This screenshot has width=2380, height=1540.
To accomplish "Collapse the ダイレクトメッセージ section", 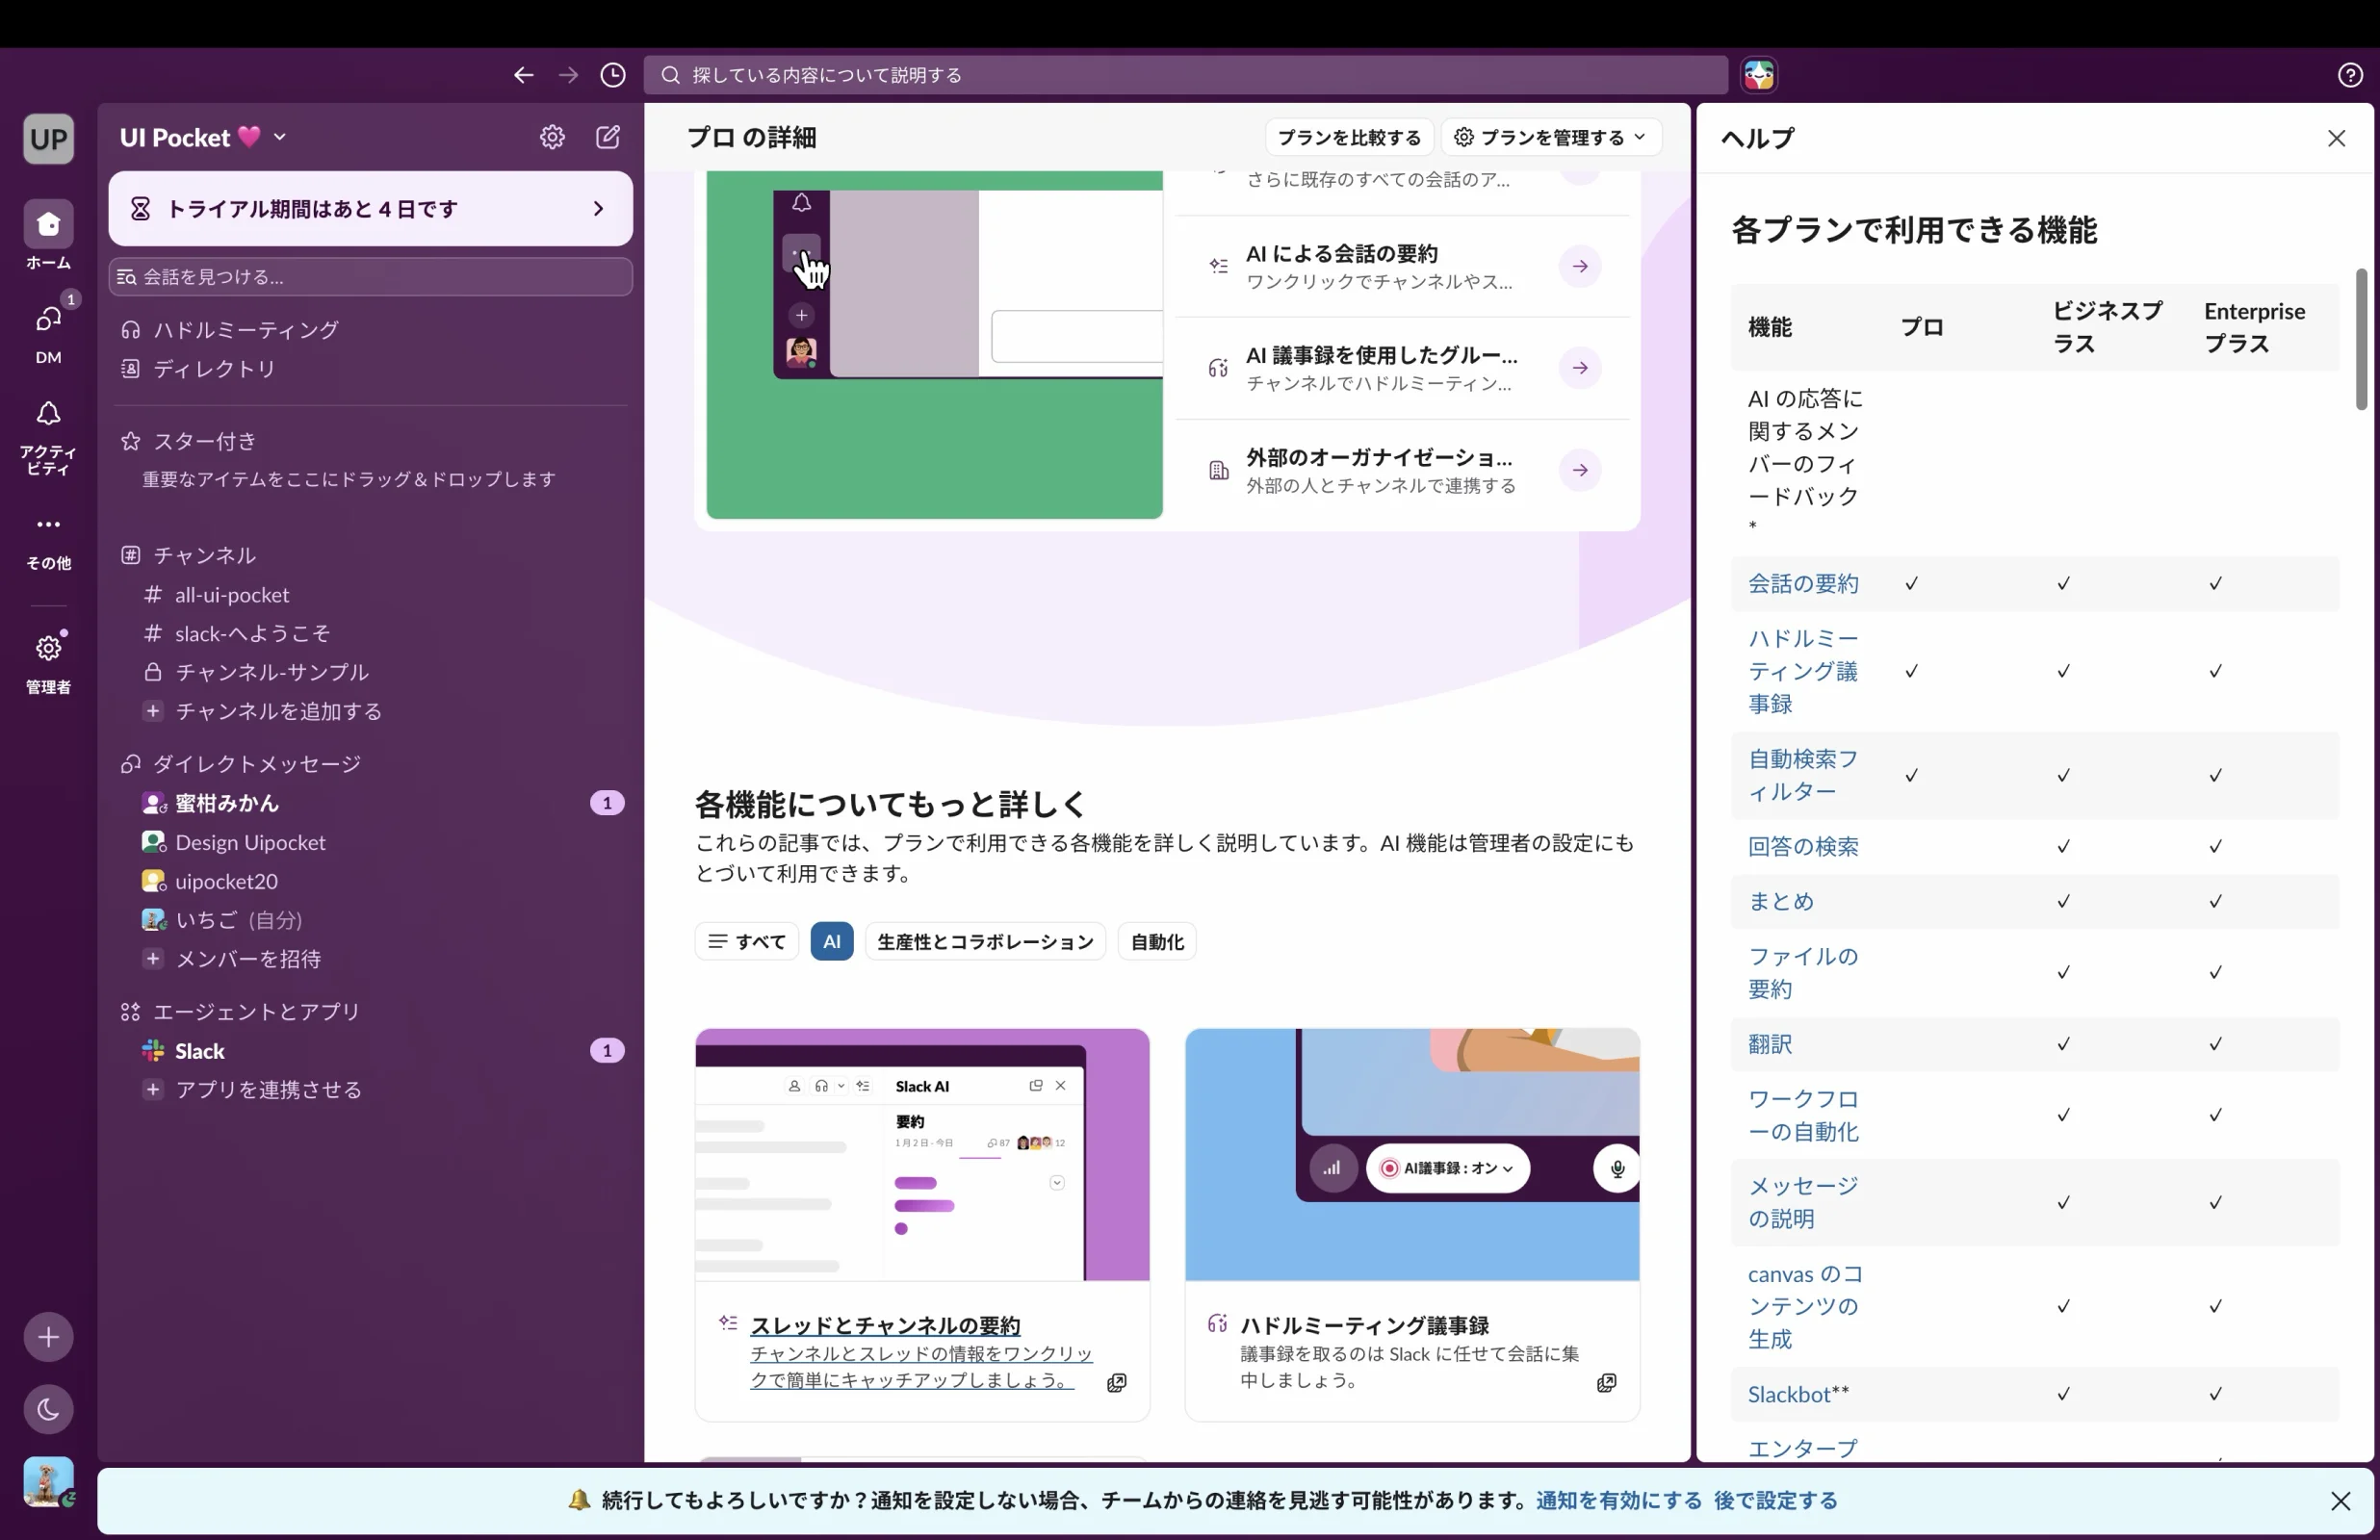I will (x=256, y=764).
